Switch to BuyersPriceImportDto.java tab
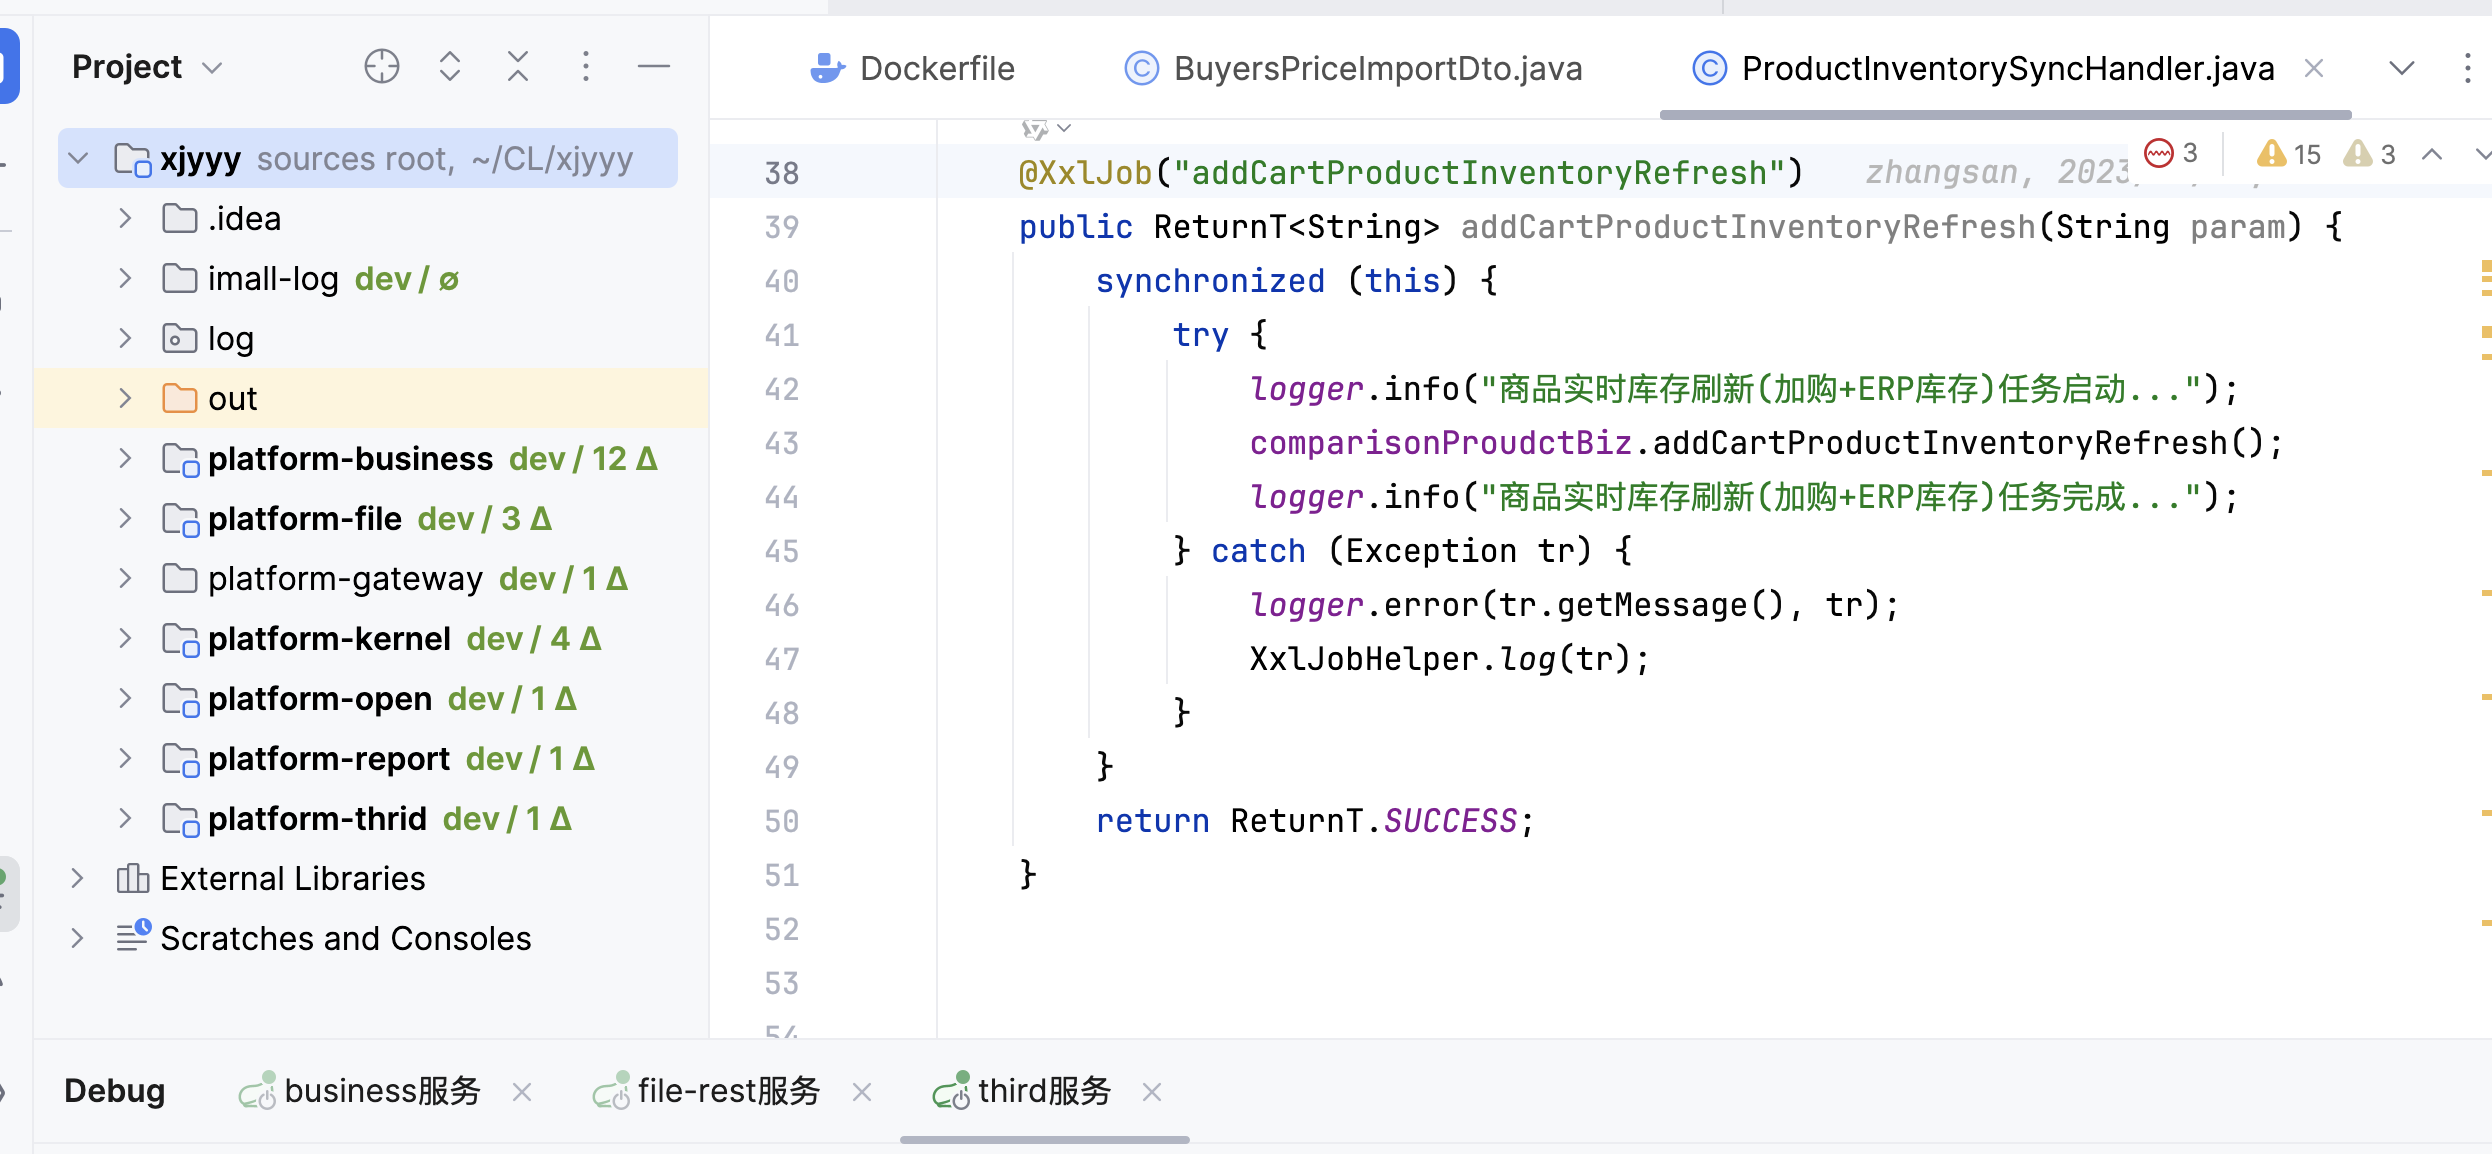 point(1354,68)
